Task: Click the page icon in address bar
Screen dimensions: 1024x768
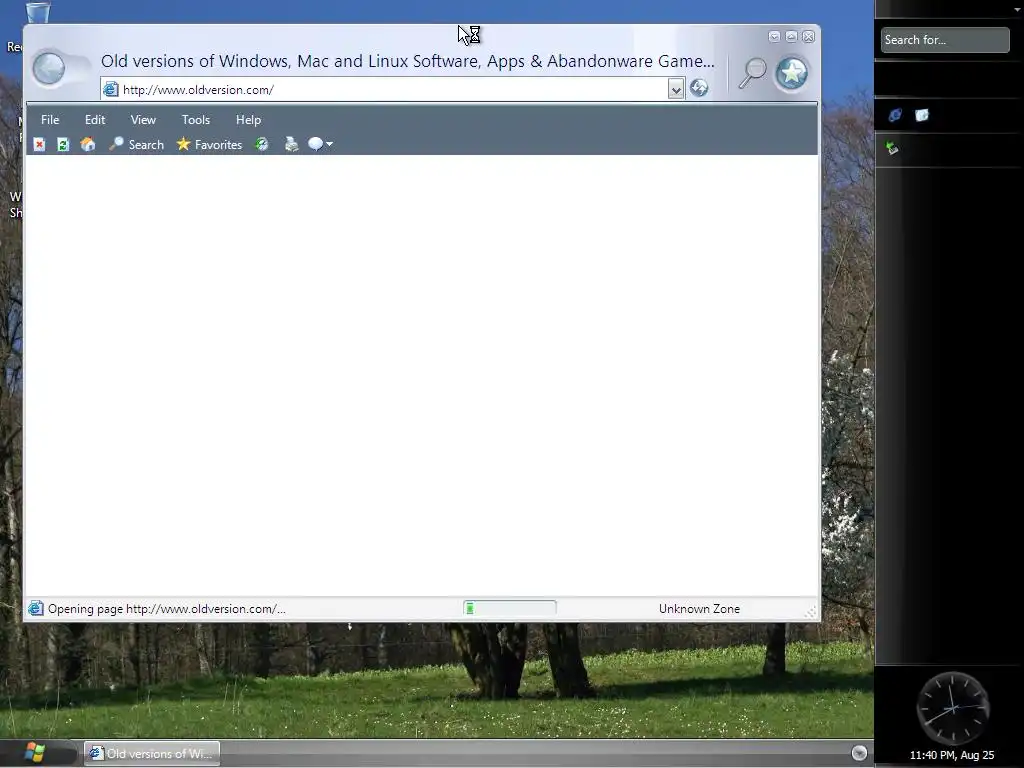Action: pyautogui.click(x=111, y=89)
